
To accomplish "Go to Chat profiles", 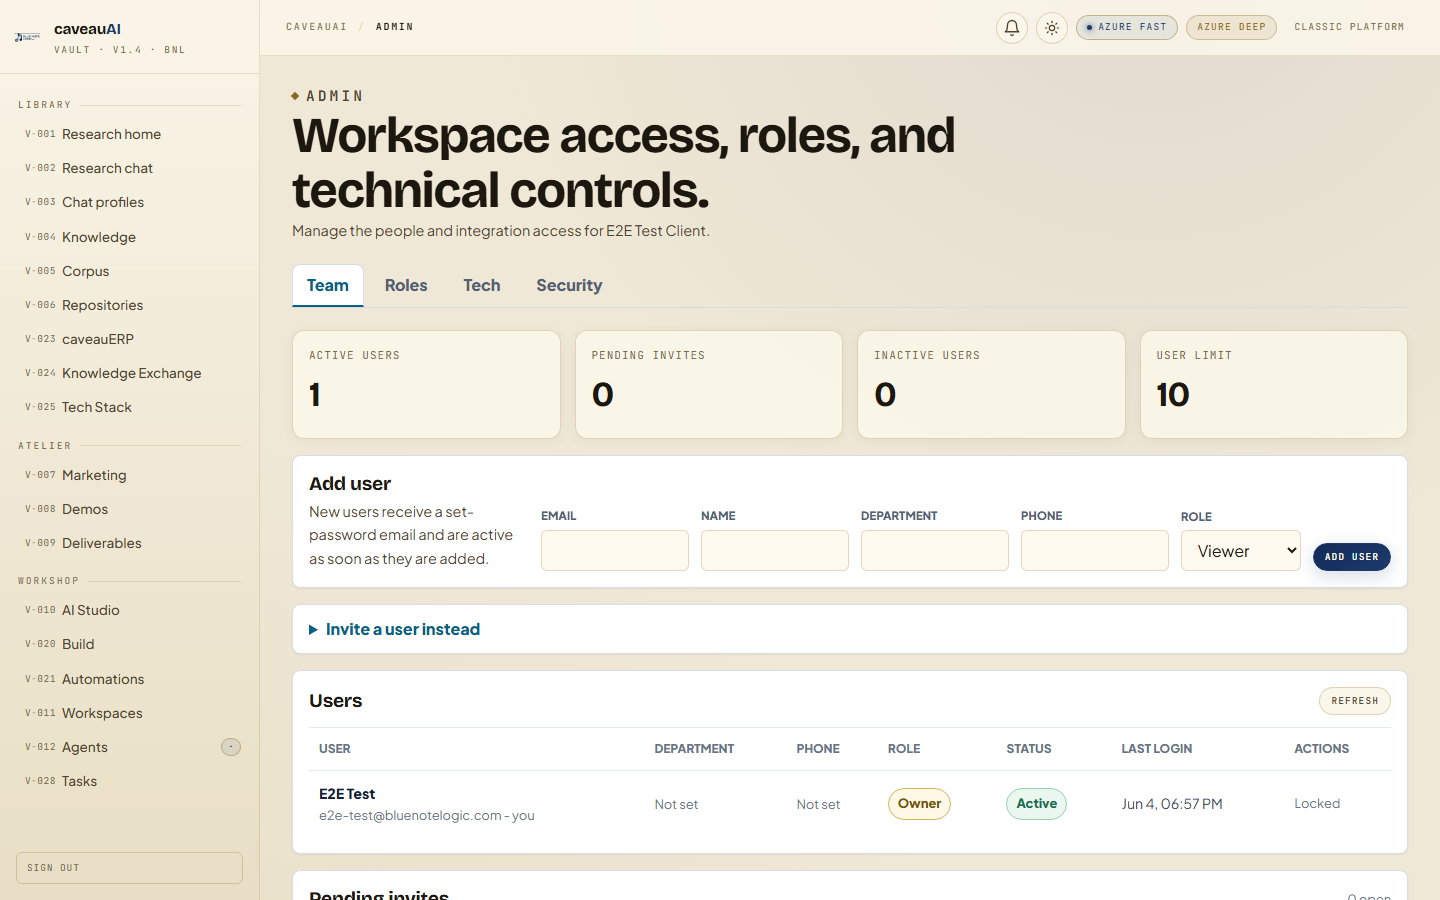I will [x=129, y=202].
